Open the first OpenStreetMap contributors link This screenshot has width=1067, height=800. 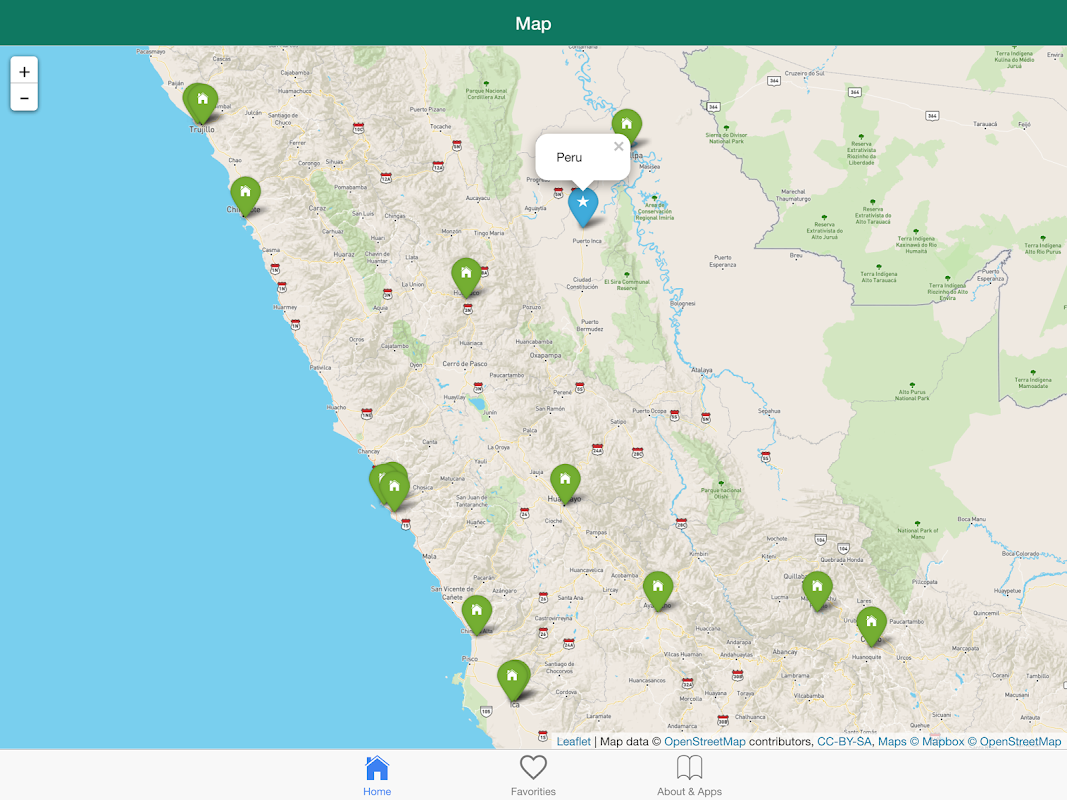coord(704,741)
